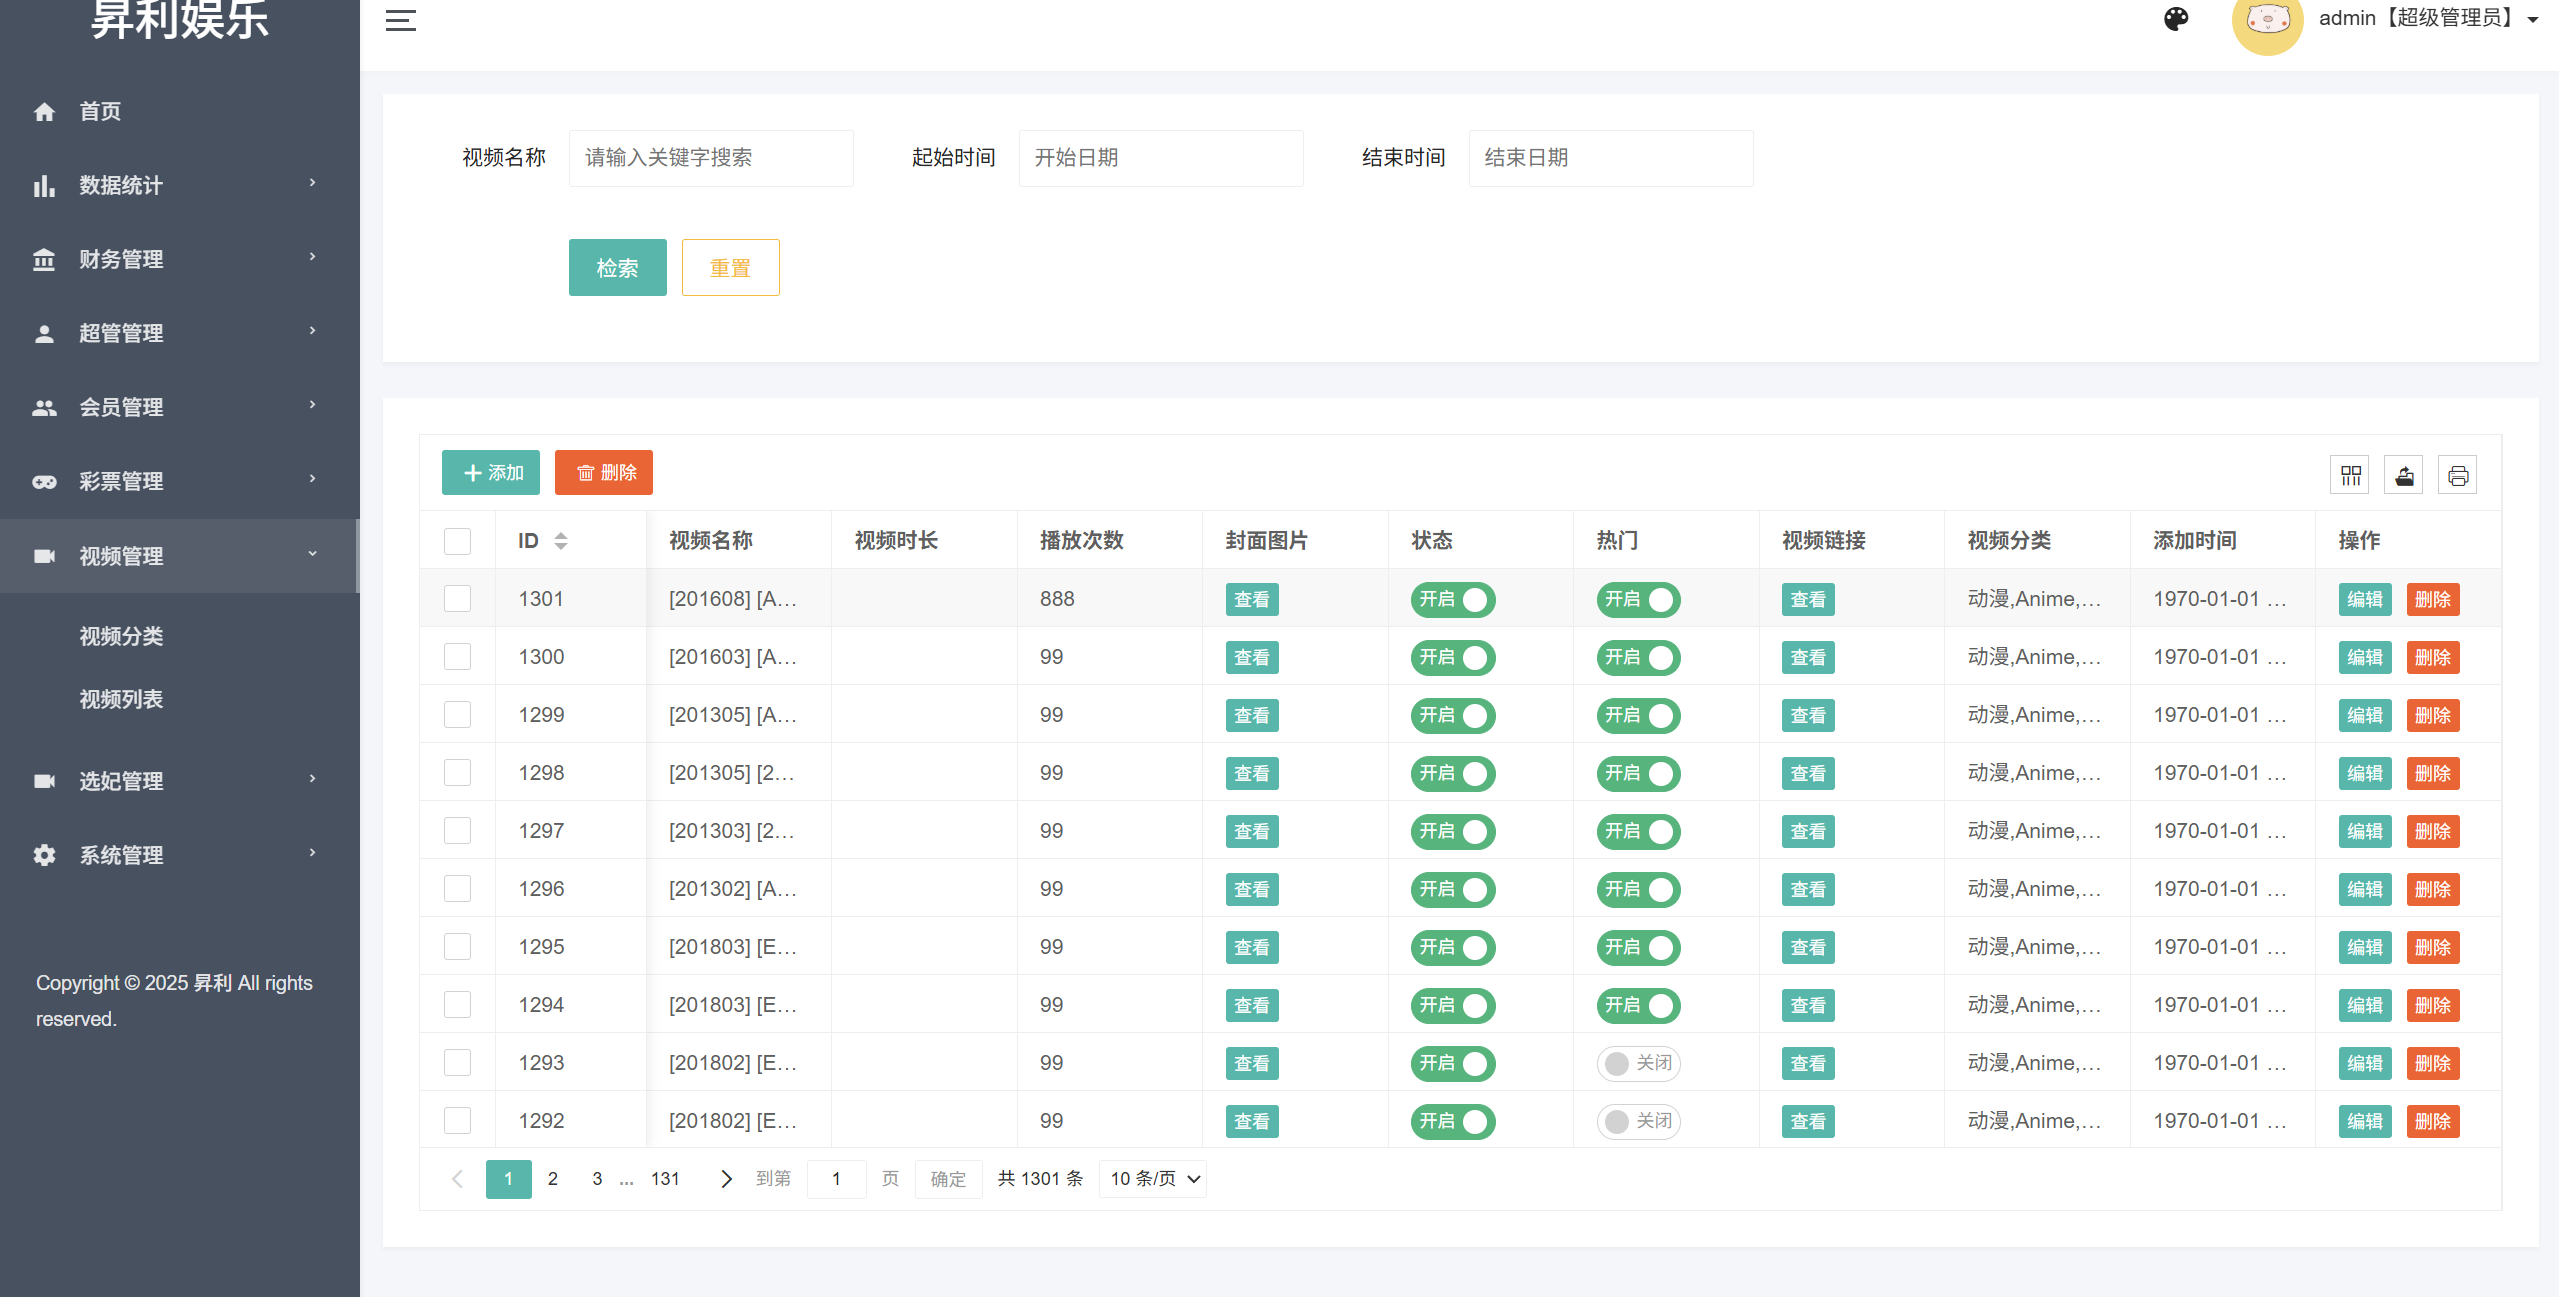Click the 添加 add video button
Viewport: 2559px width, 1297px height.
(x=490, y=472)
